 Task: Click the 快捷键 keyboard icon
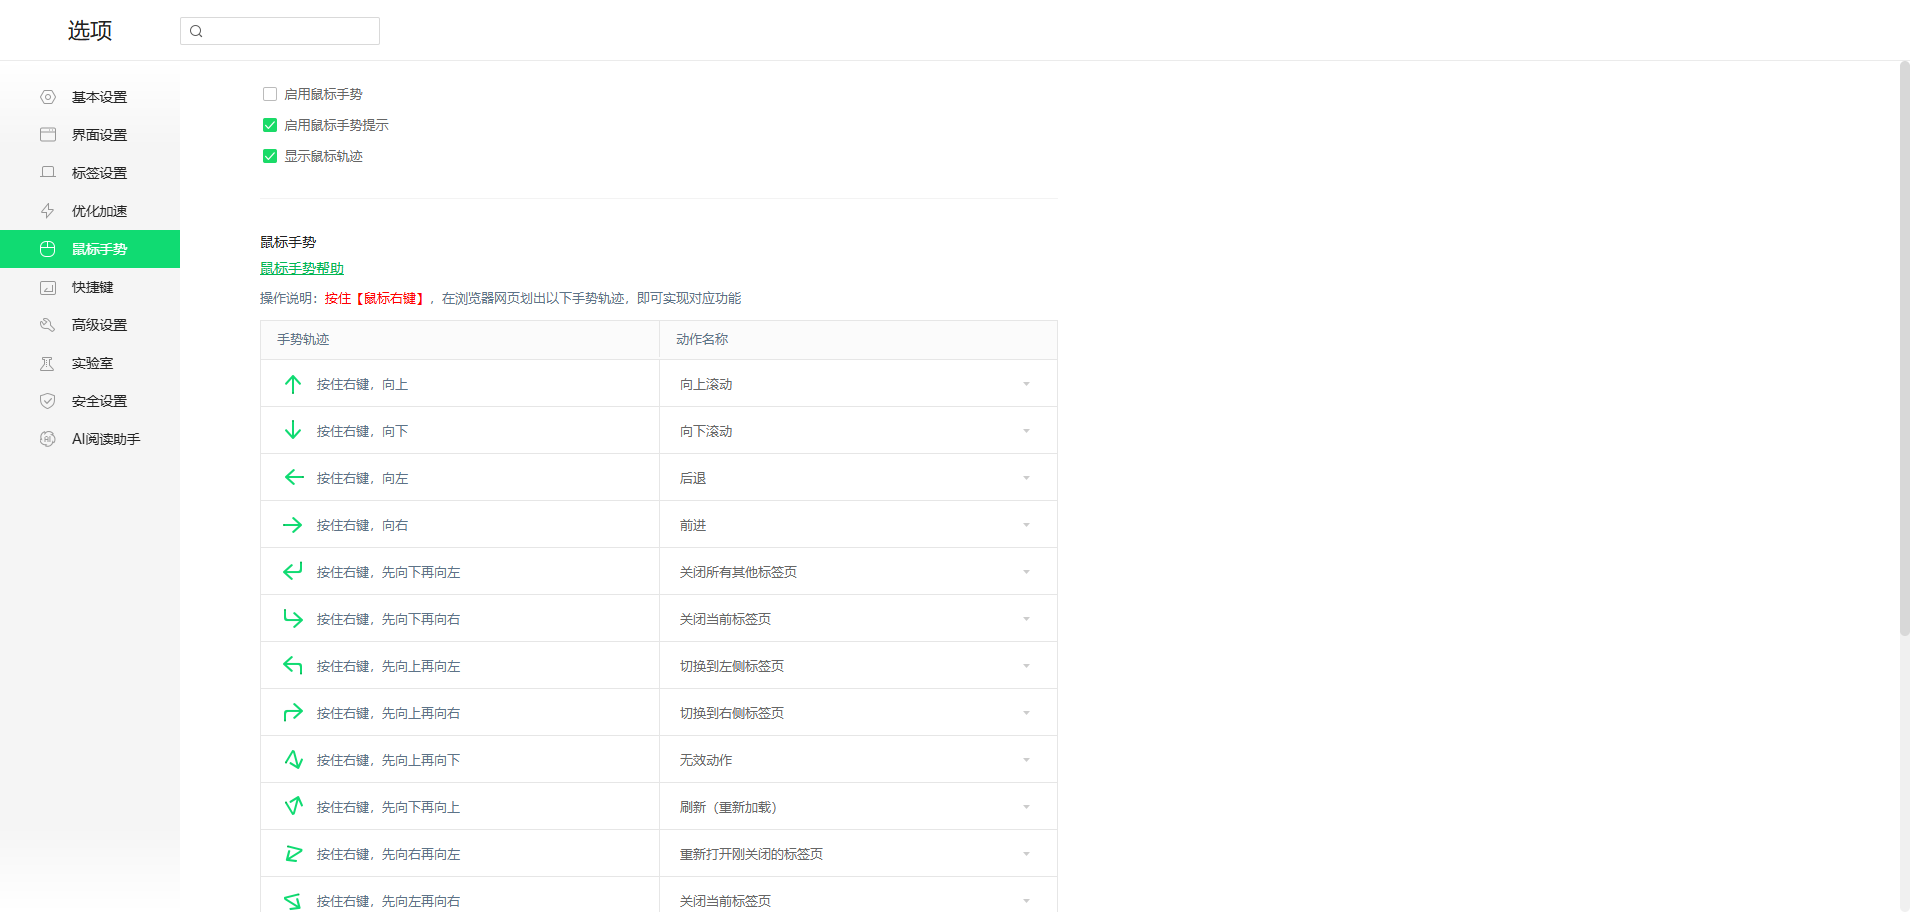tap(47, 287)
